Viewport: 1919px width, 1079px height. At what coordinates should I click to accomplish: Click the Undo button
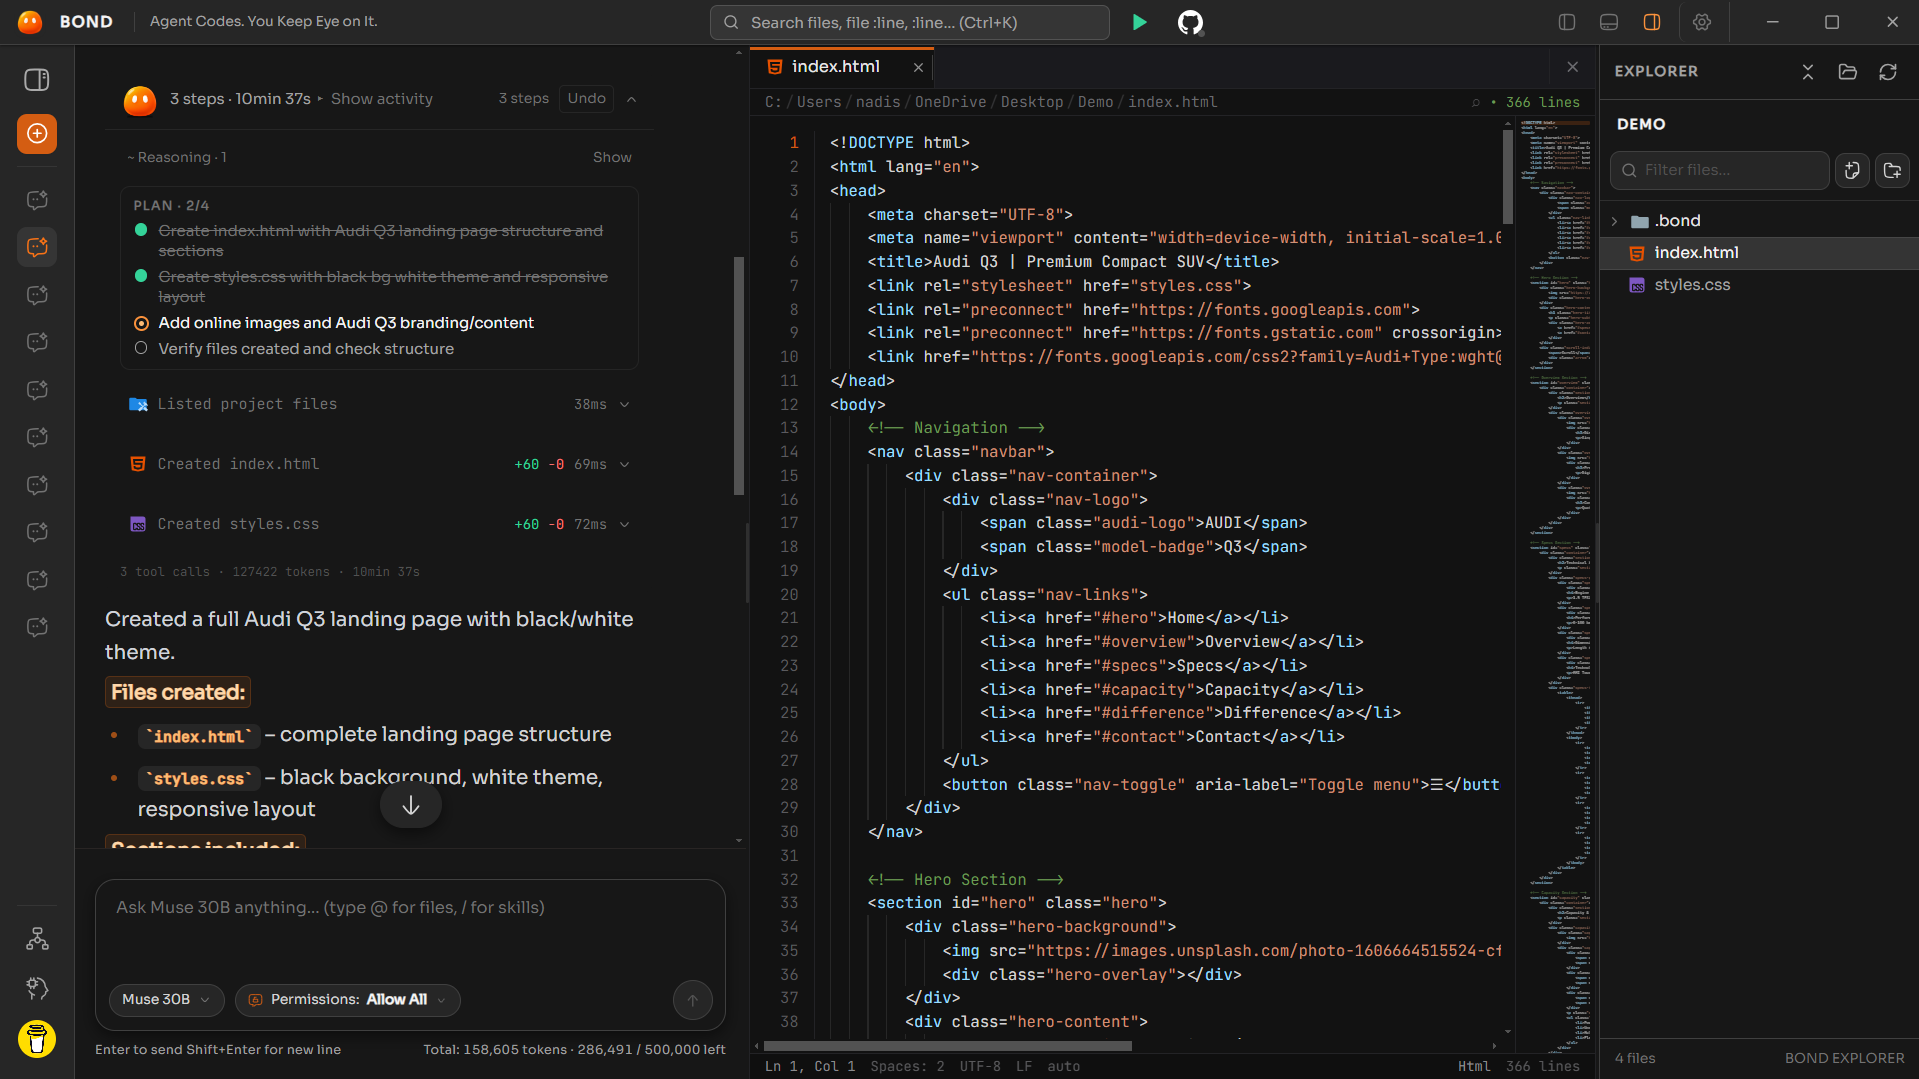pos(587,99)
